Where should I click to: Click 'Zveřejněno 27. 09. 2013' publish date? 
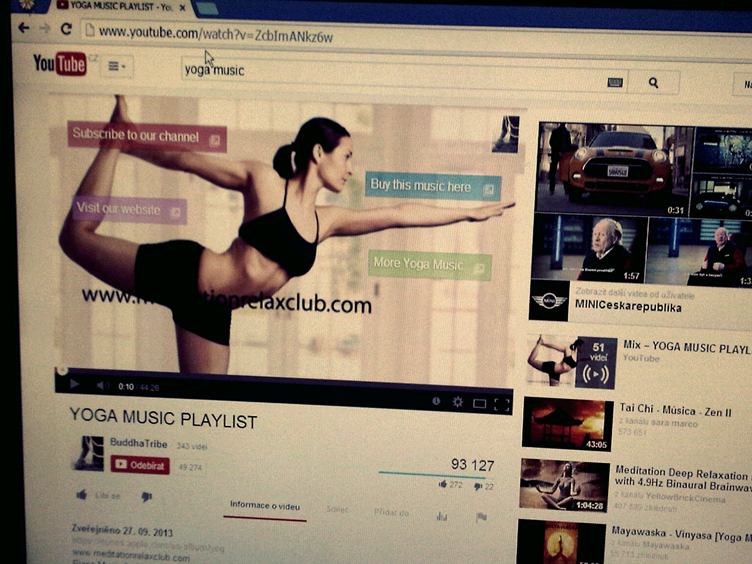point(122,530)
